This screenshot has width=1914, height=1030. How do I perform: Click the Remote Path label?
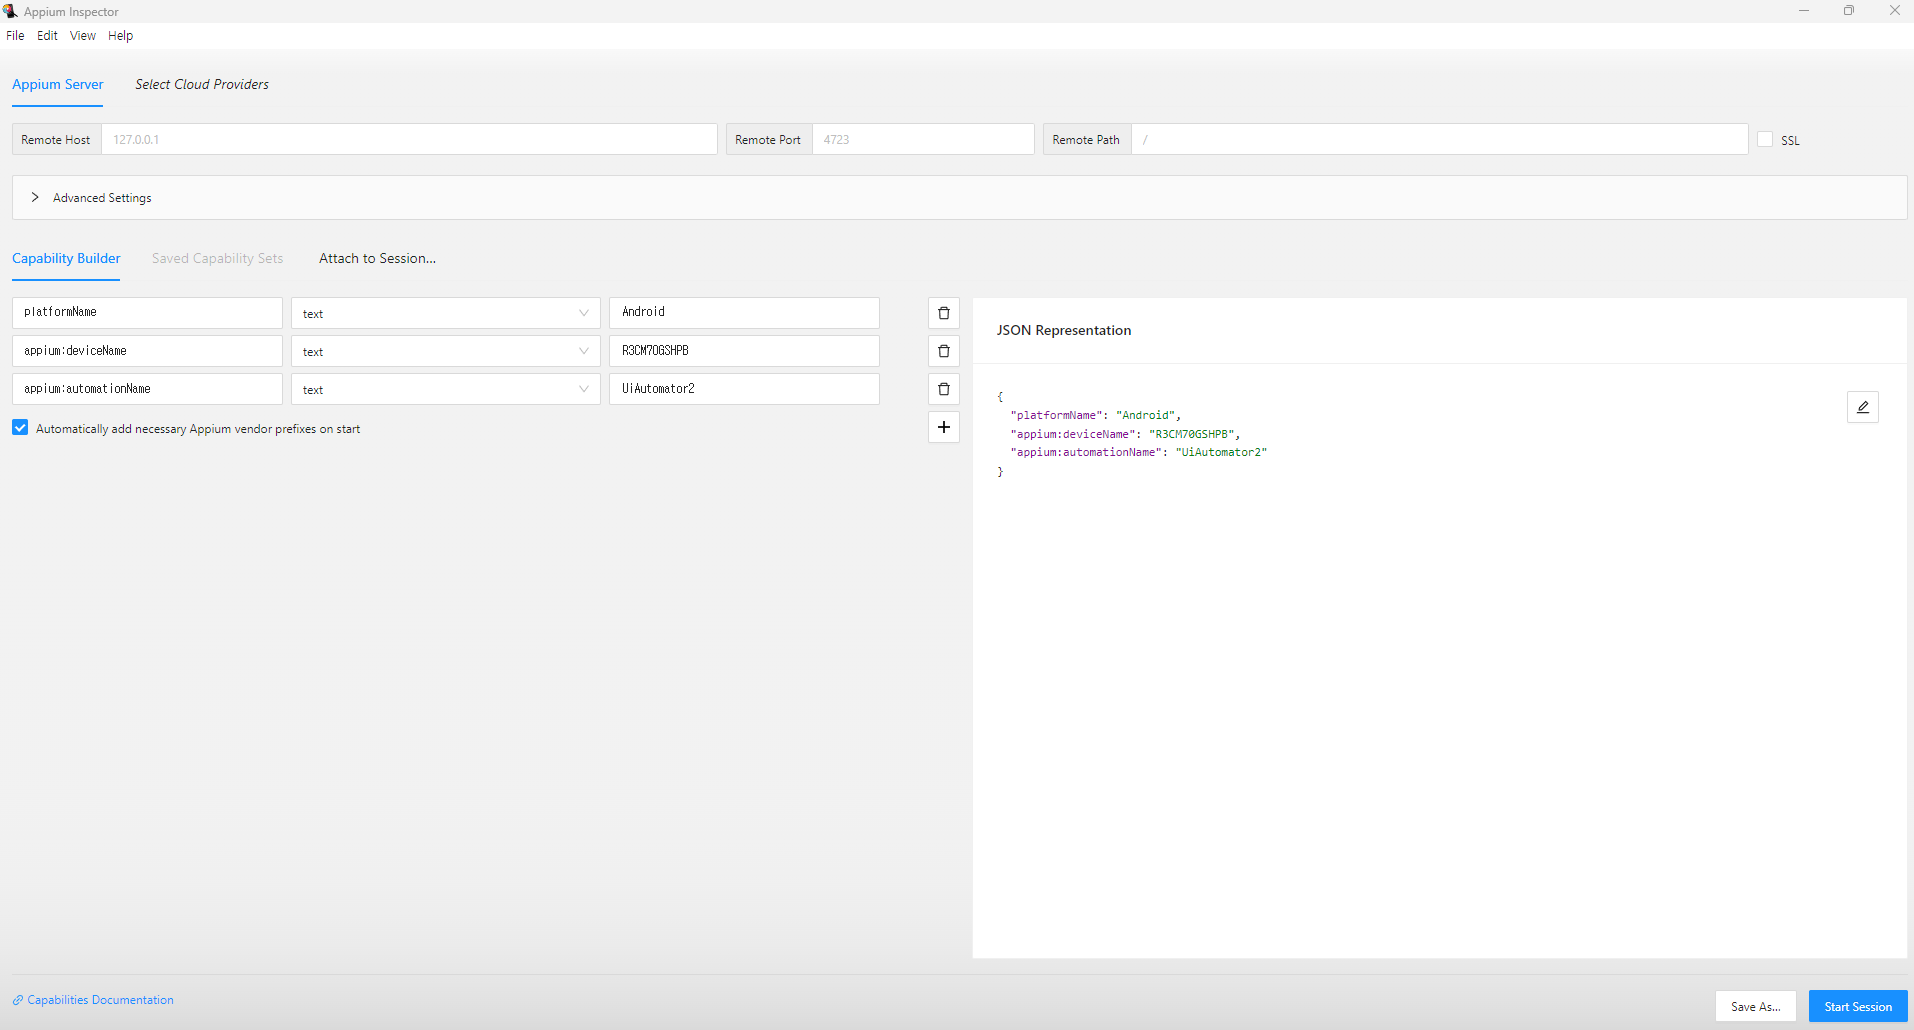(1086, 140)
